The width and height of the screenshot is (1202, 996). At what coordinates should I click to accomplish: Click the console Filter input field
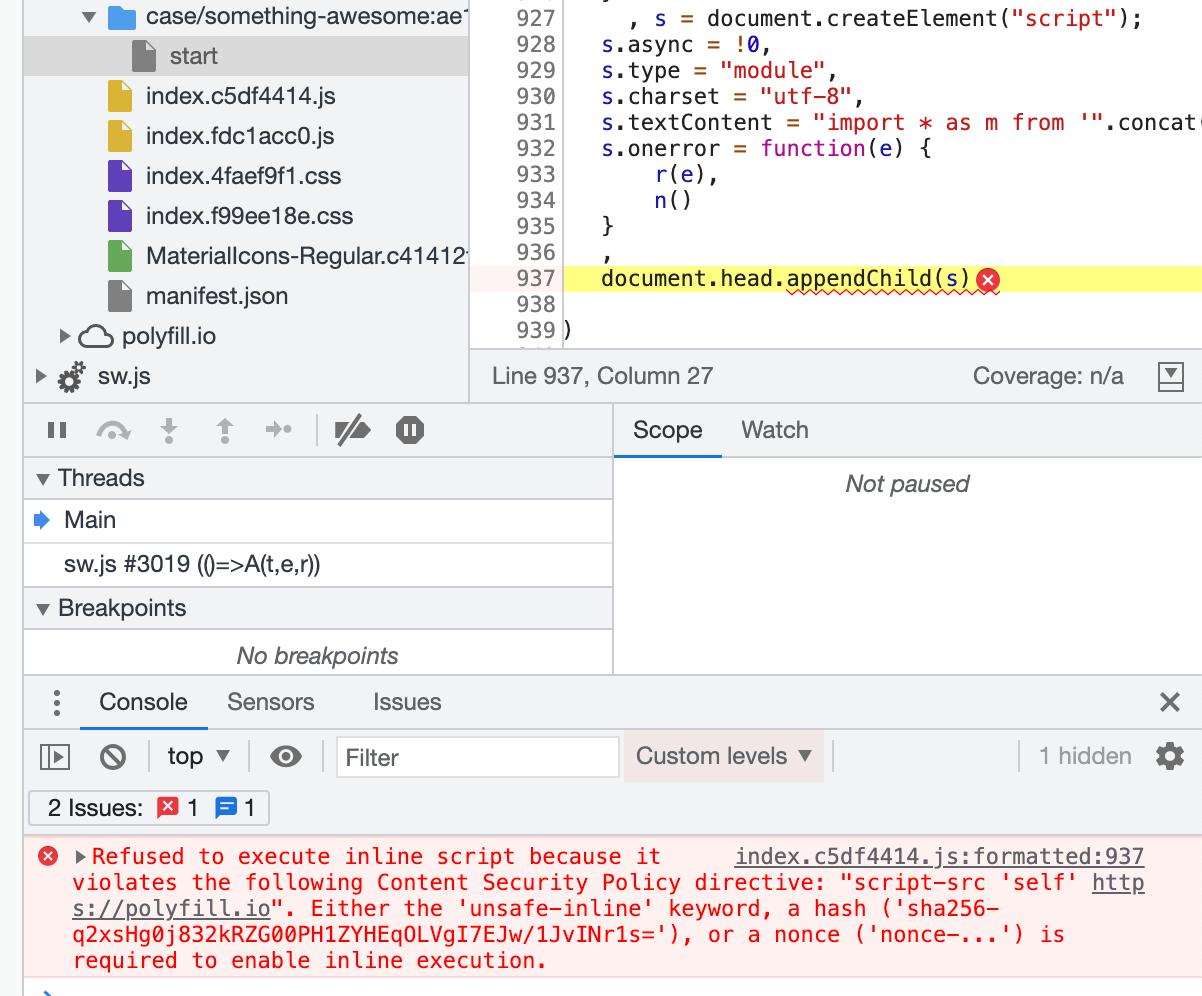(x=478, y=757)
